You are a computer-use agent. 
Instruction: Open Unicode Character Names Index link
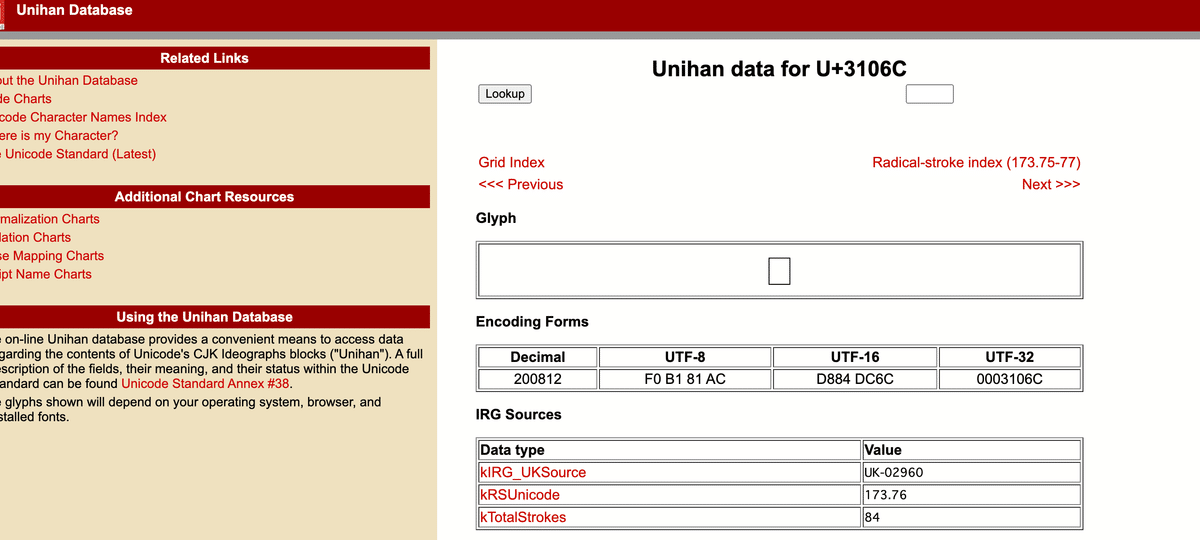83,117
